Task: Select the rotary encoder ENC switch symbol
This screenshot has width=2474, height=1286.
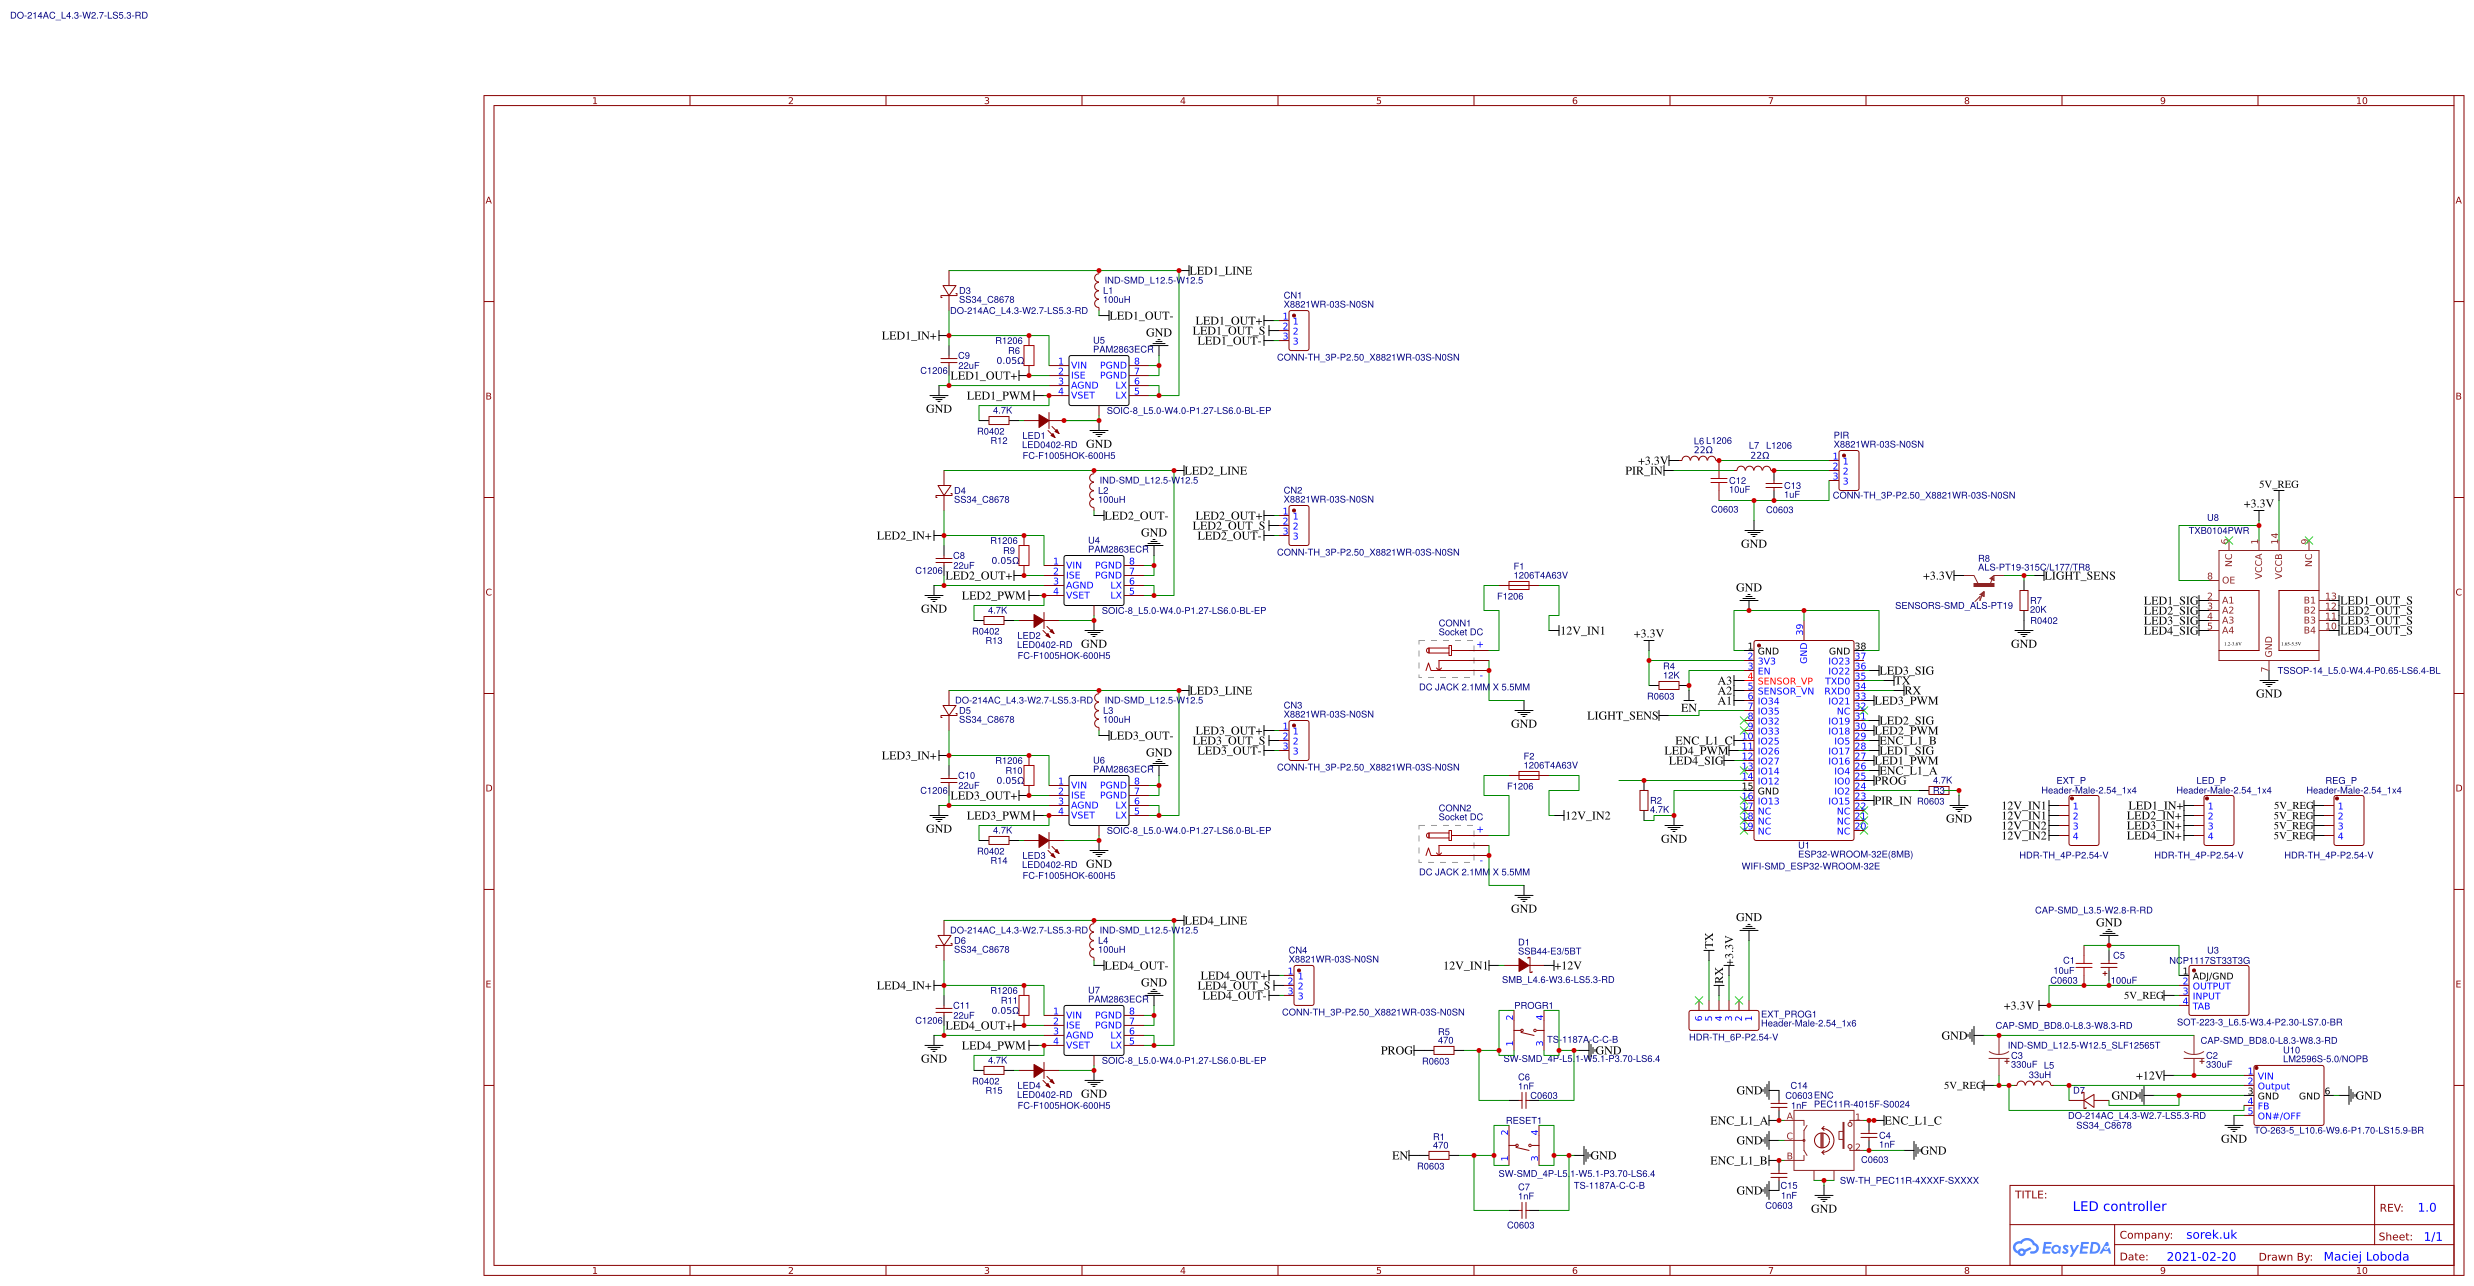Action: 1822,1140
